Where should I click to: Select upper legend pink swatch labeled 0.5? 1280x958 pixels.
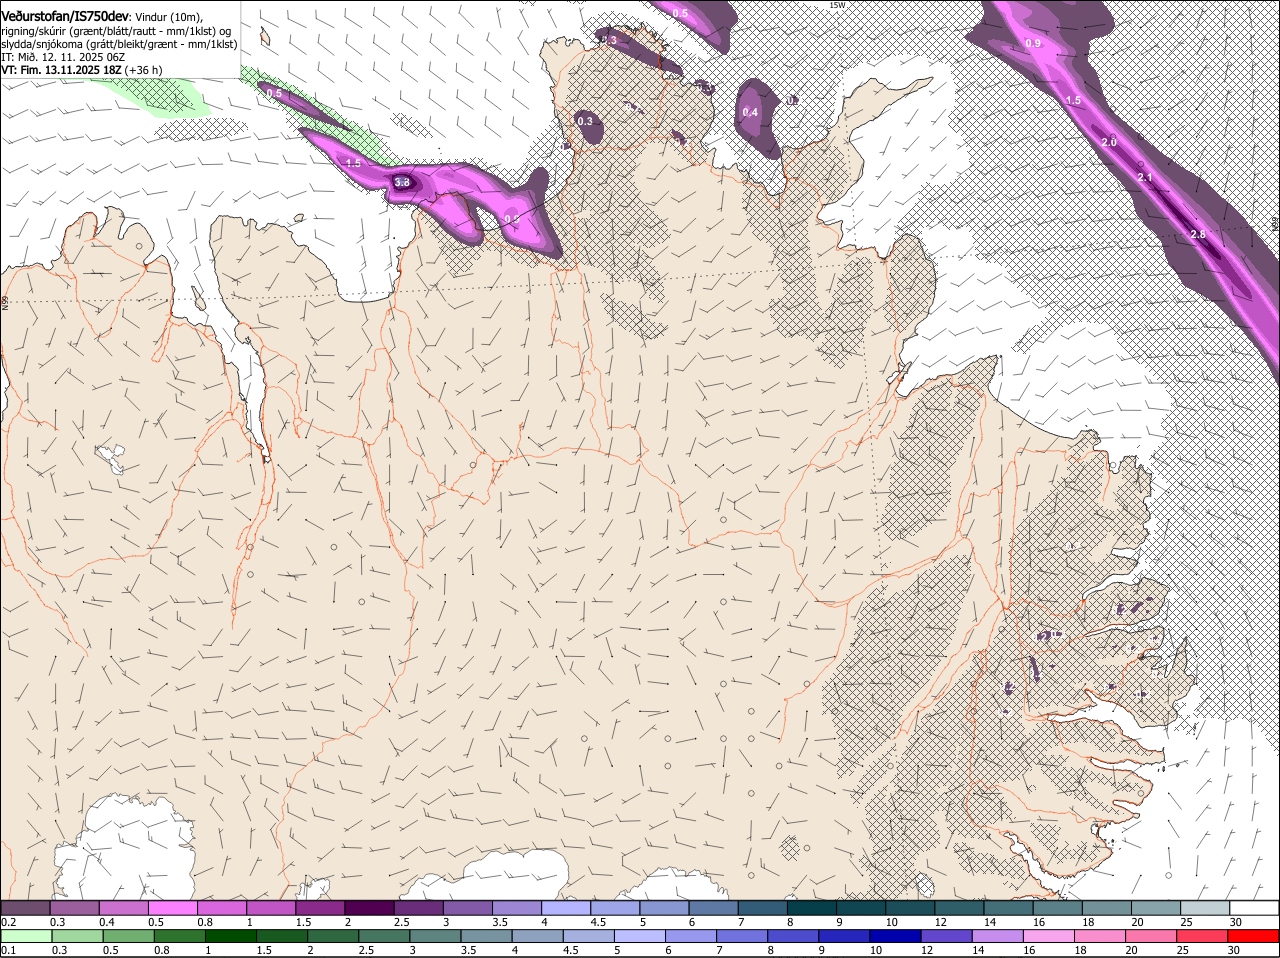(x=172, y=908)
